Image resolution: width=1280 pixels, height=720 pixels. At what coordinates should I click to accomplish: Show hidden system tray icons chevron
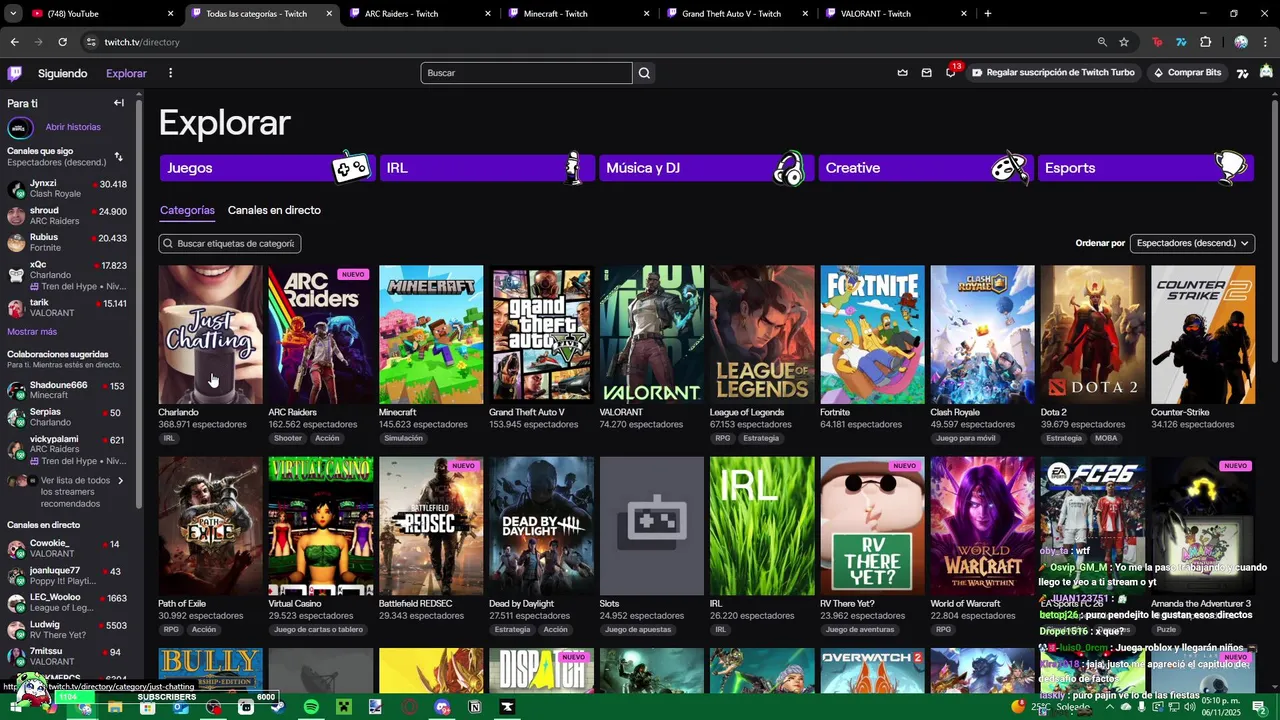click(x=1109, y=706)
